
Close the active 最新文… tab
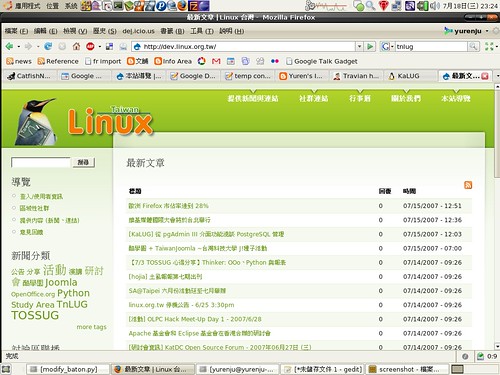[485, 76]
